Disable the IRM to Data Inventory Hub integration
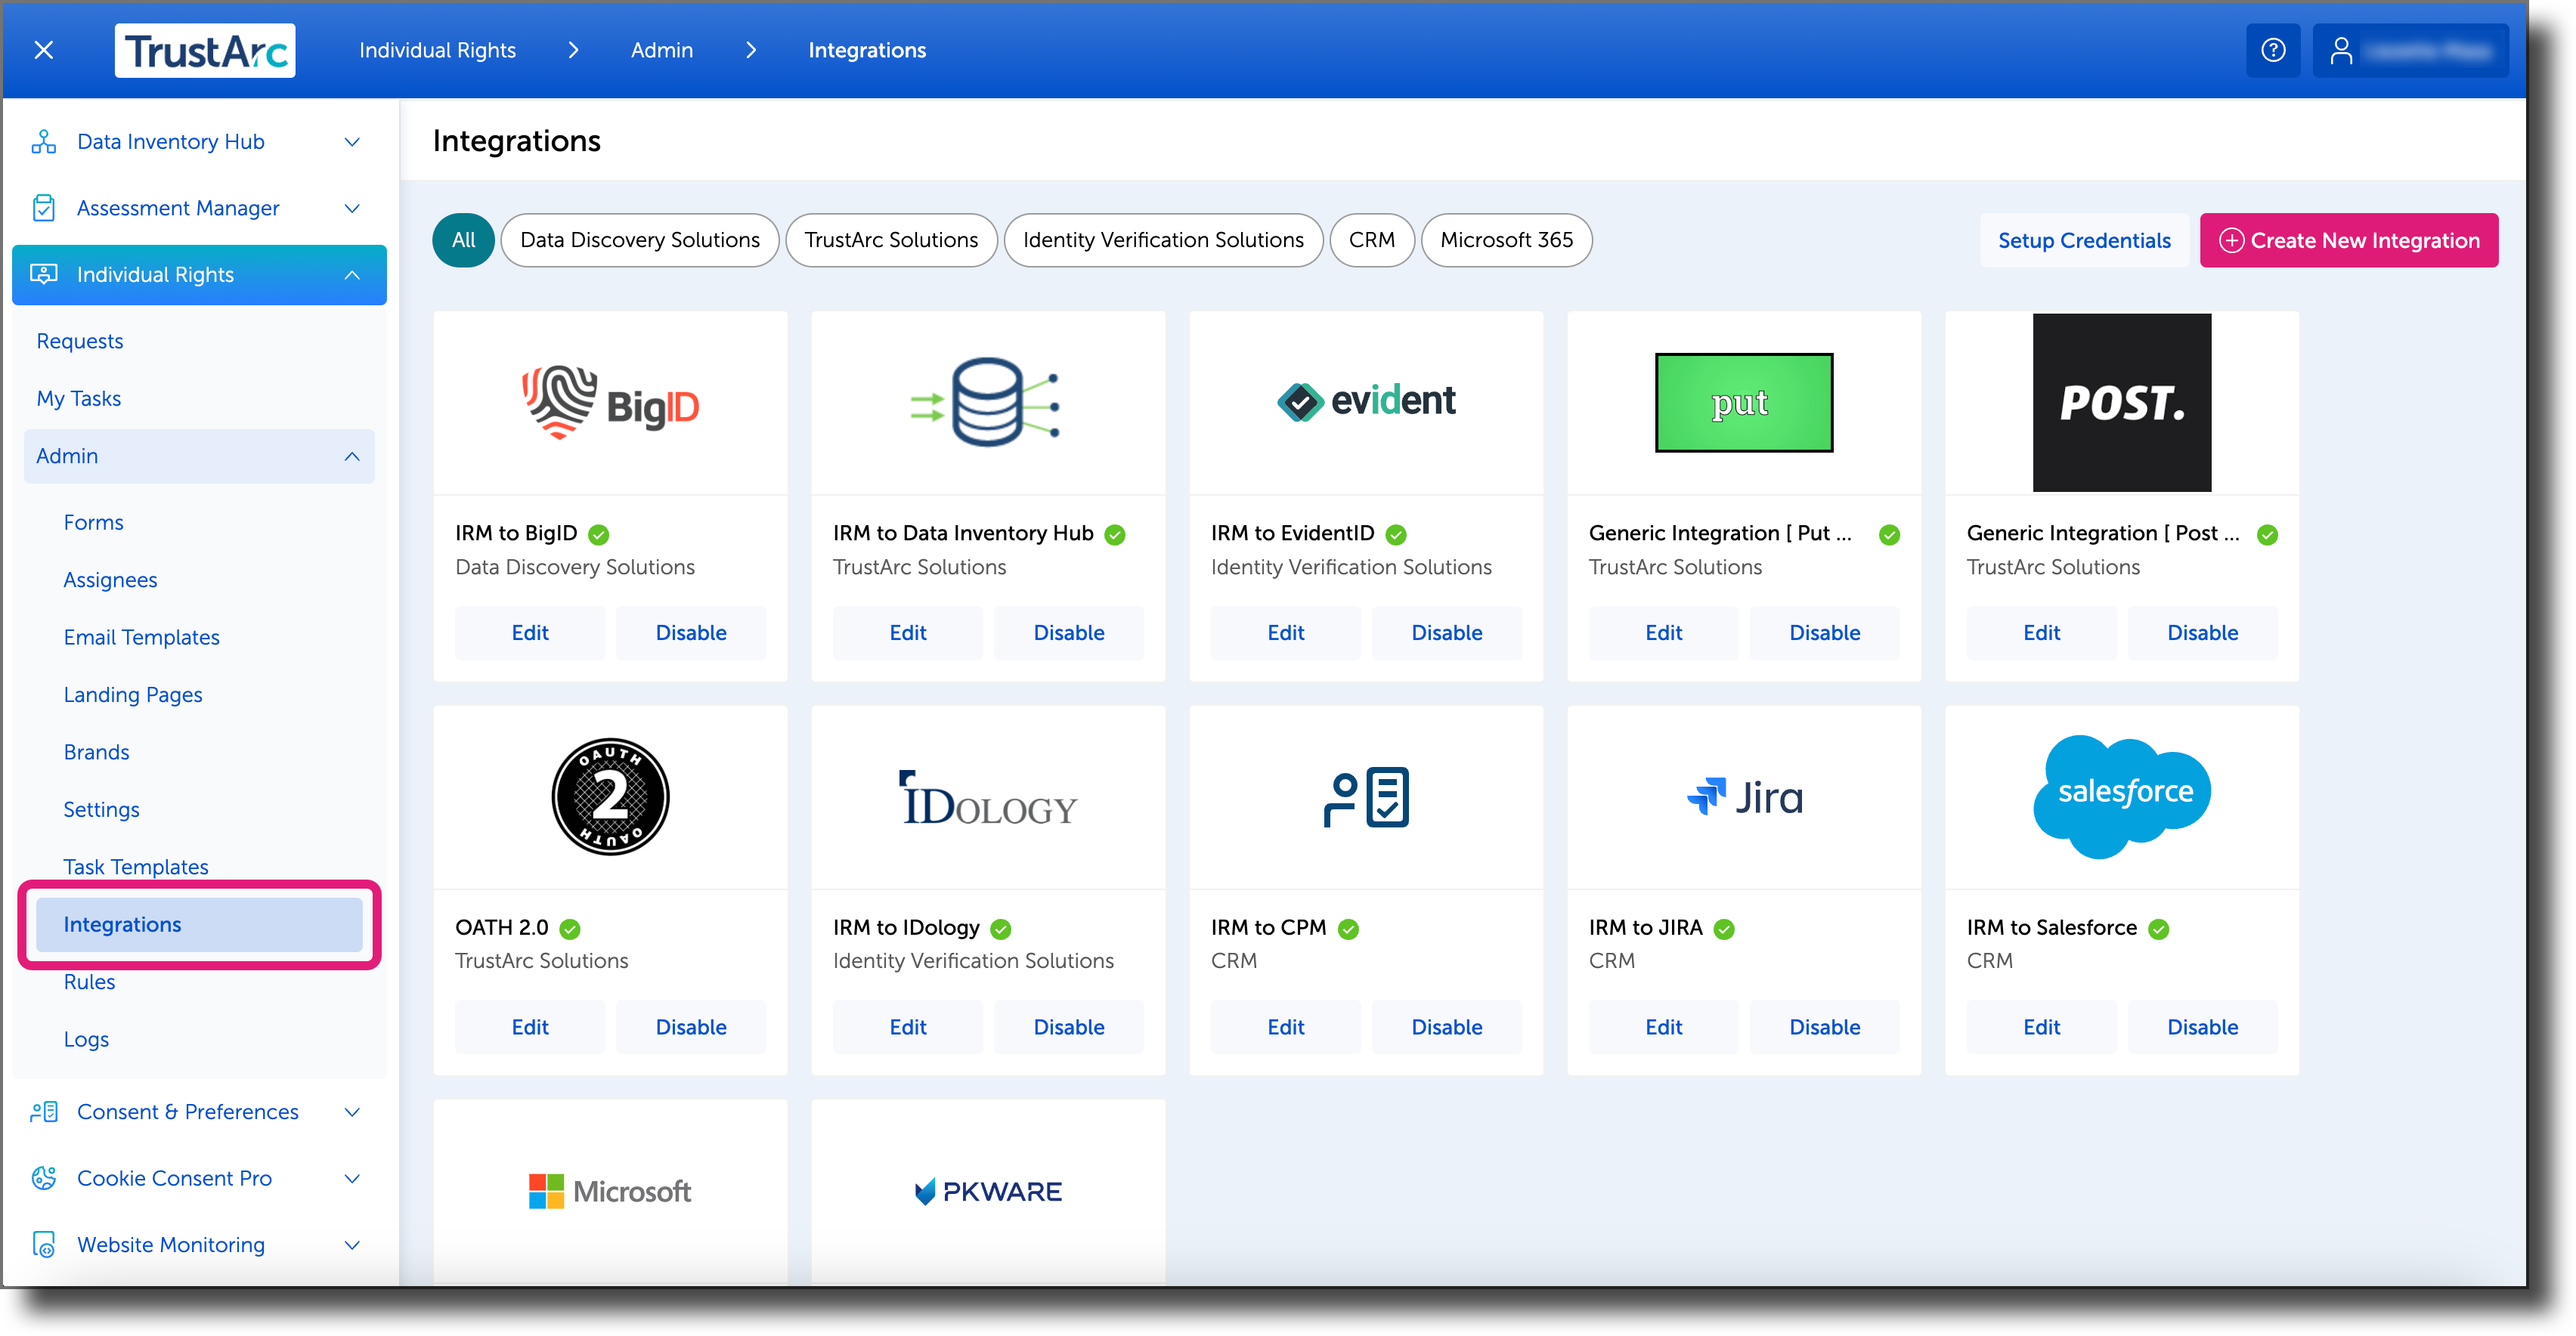2576x1336 pixels. click(x=1069, y=633)
